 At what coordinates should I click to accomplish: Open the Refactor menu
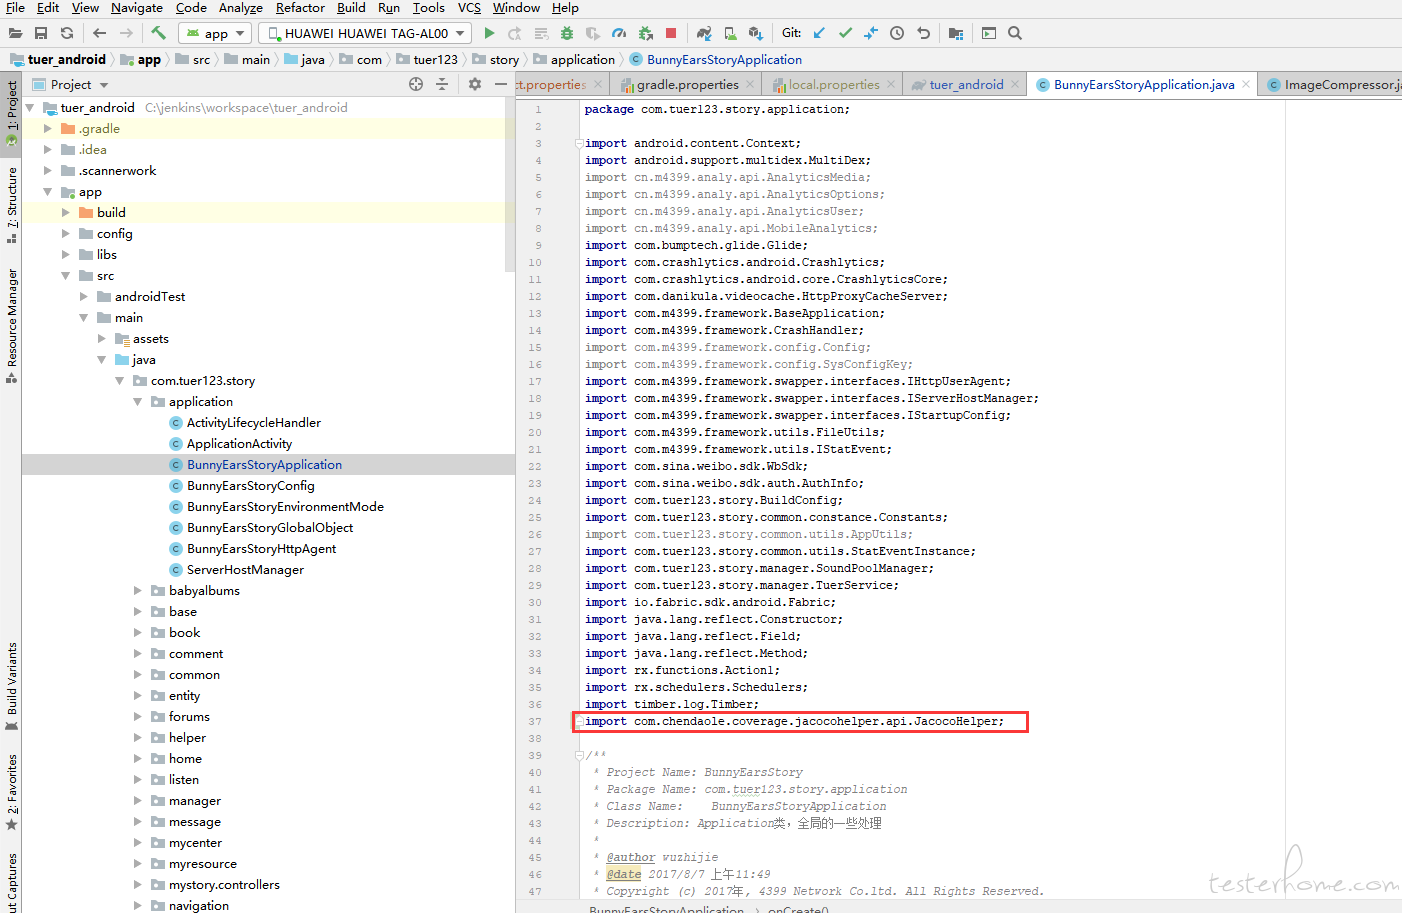click(x=300, y=8)
